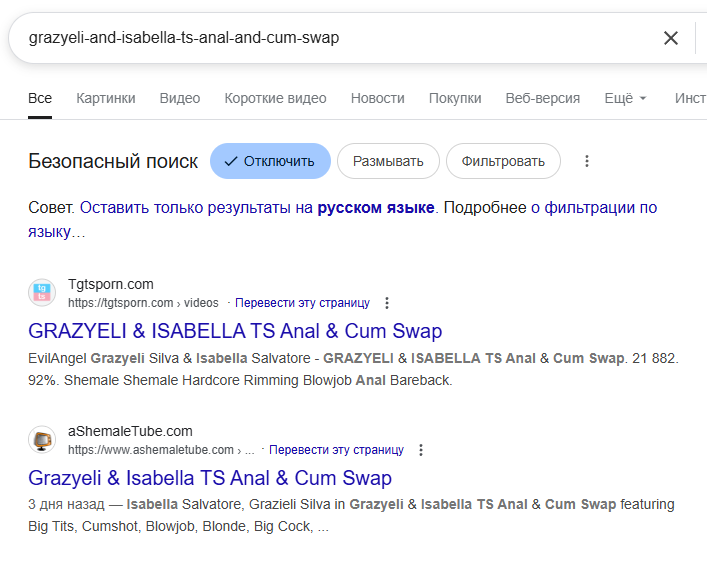The width and height of the screenshot is (707, 563).
Task: Click the Оставить только результаты на русском языке link
Action: [257, 208]
